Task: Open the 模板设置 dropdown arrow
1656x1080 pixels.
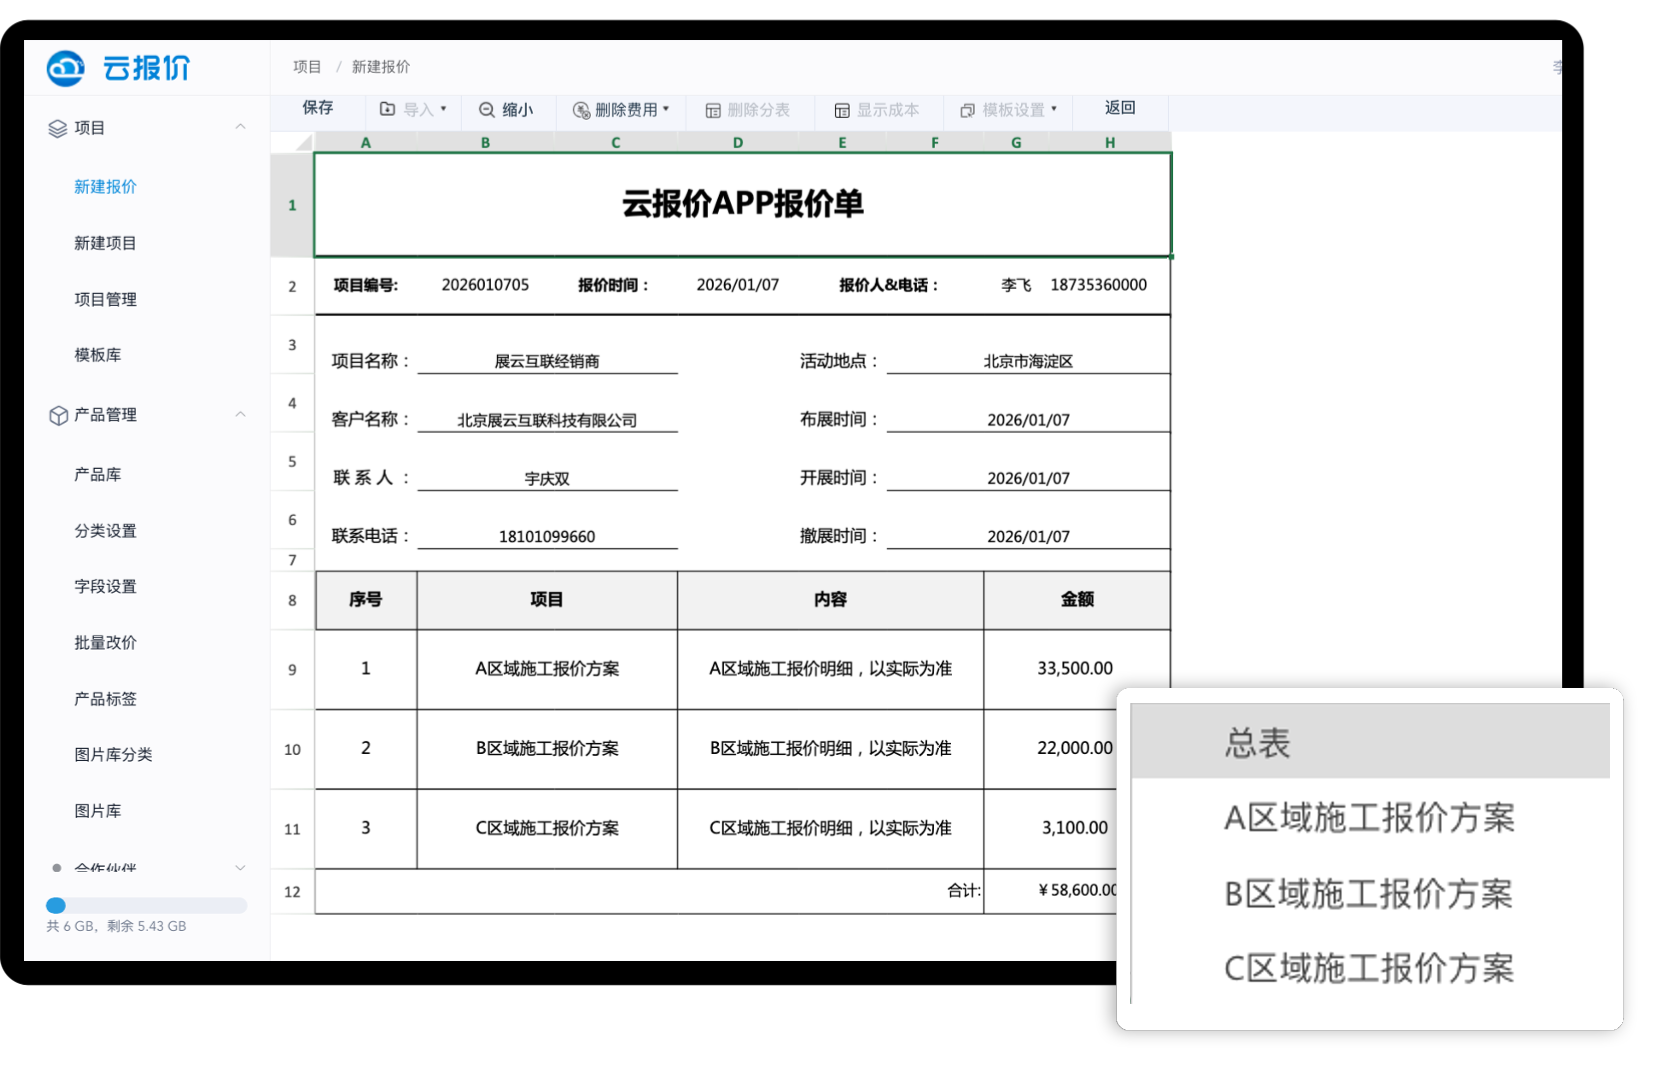Action: [x=1054, y=109]
